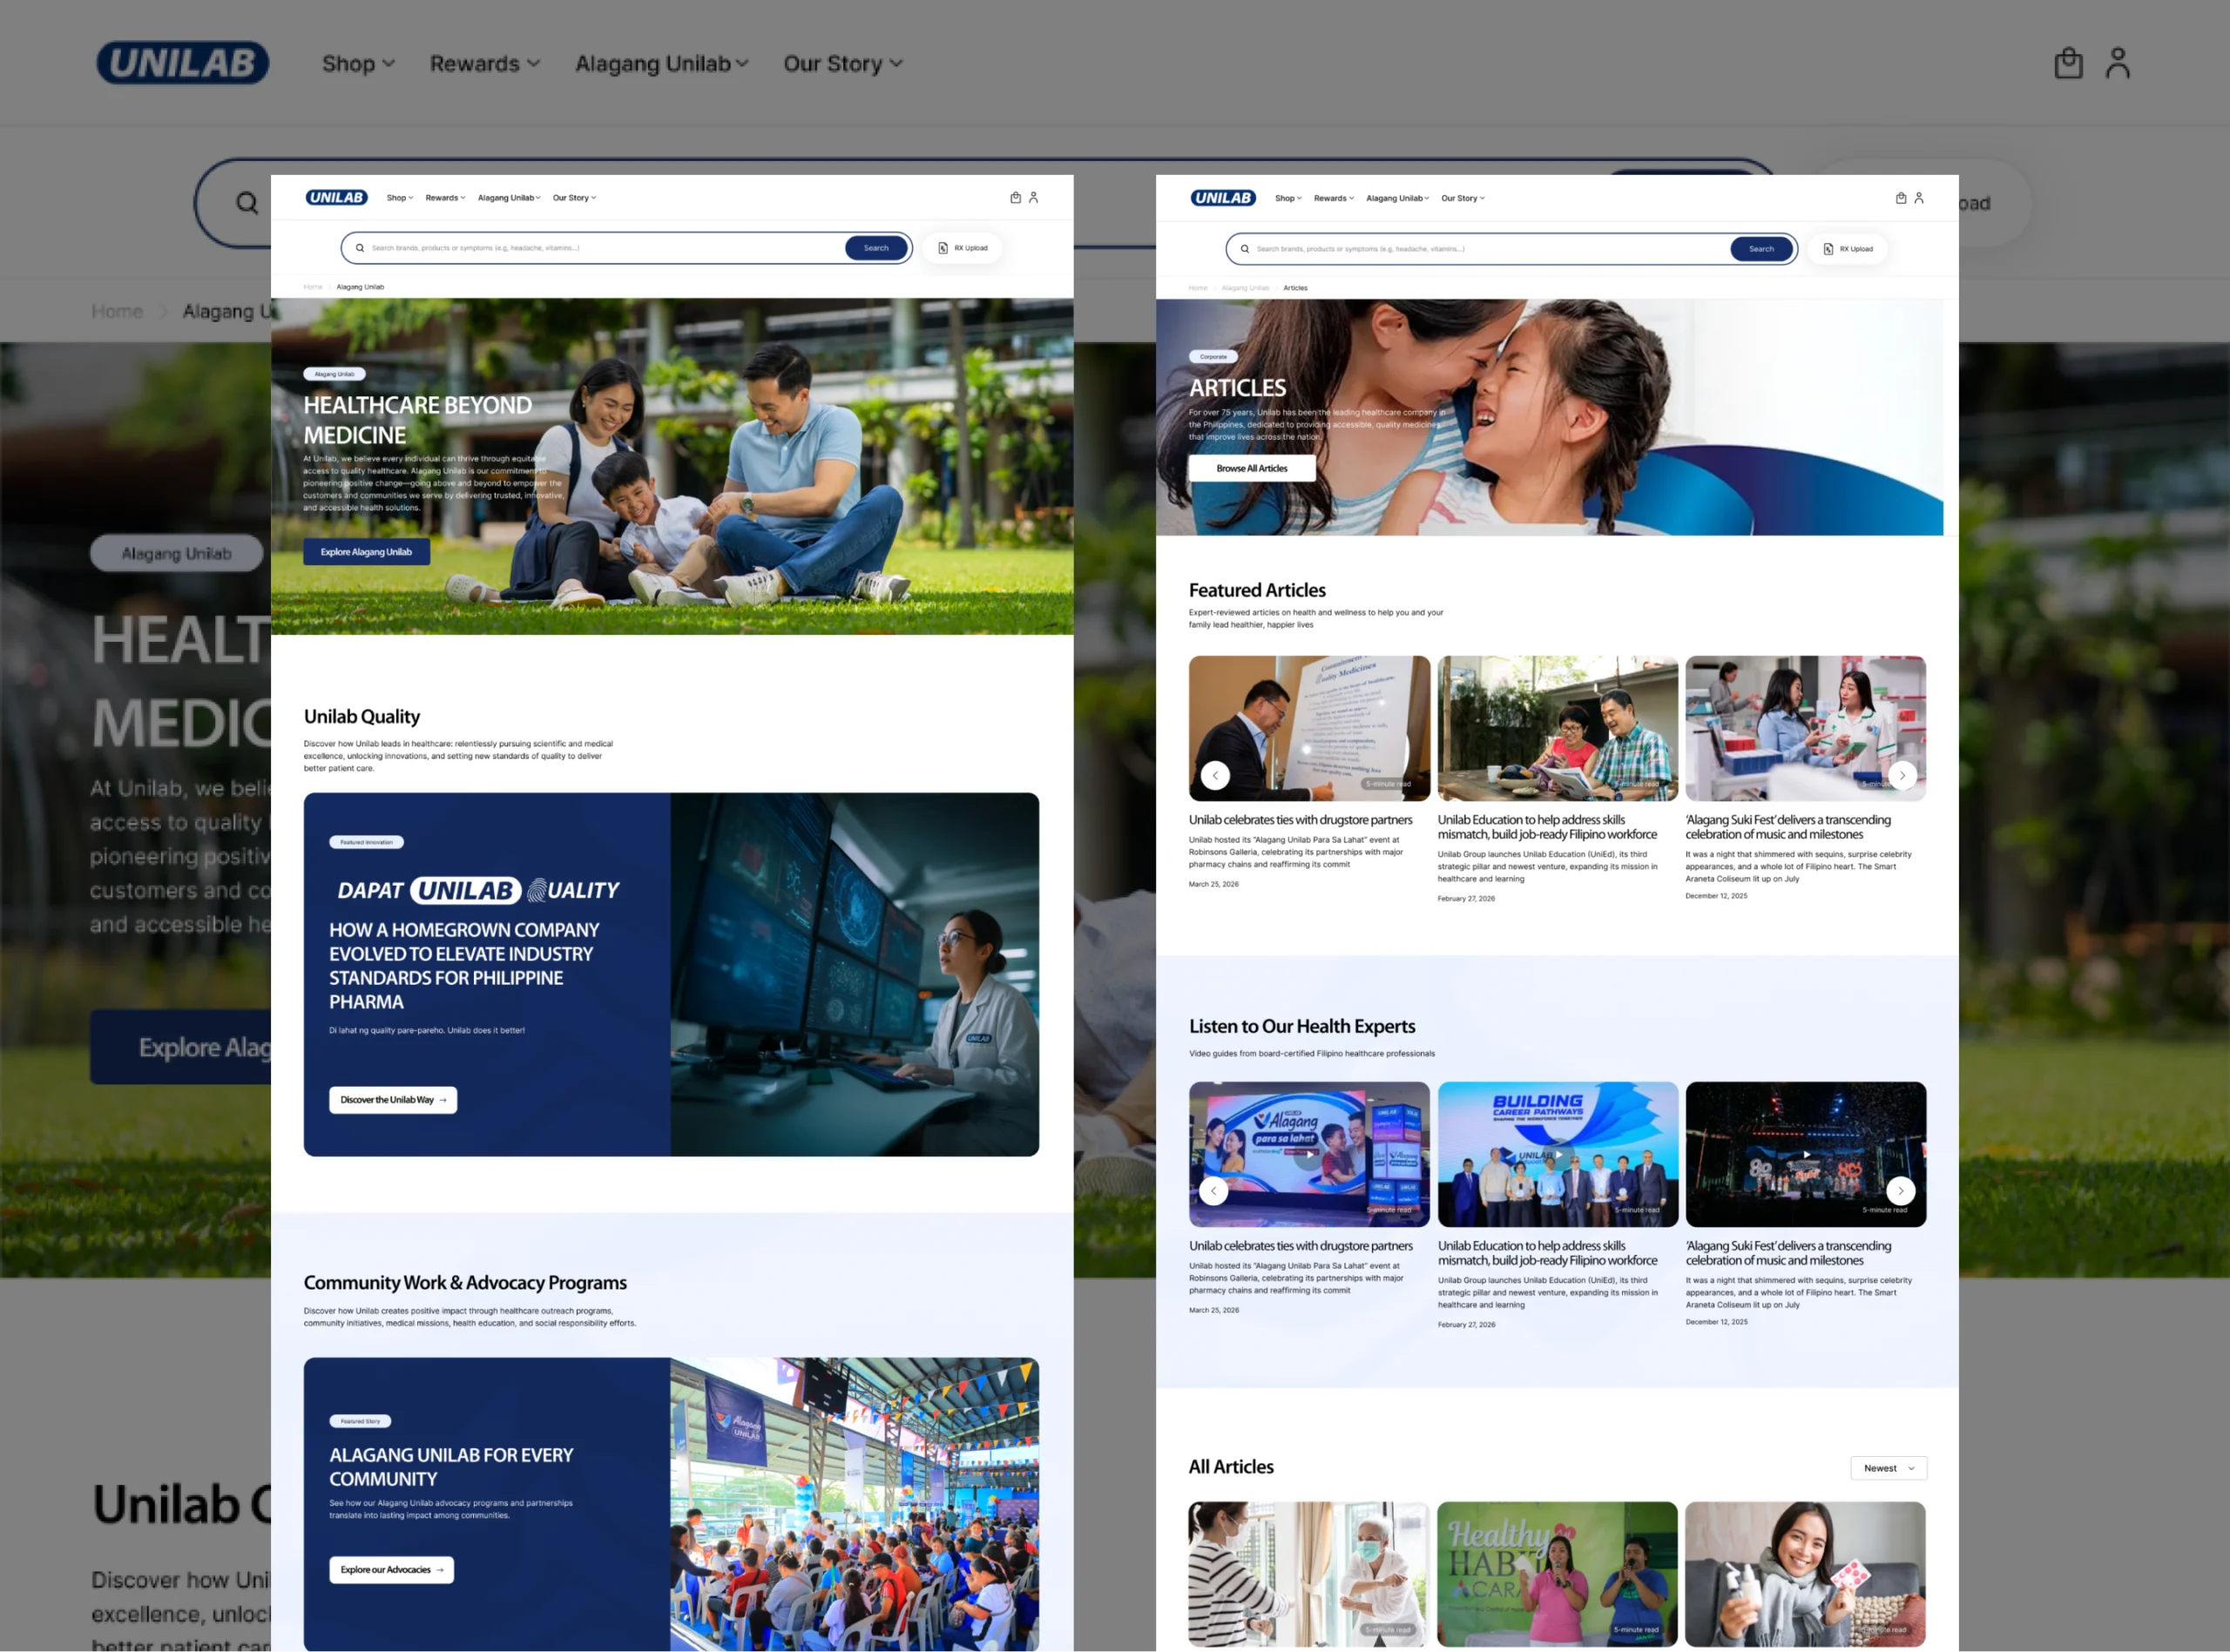Expand the Shop menu in the background page header
This screenshot has height=1652, width=2230.
358,64
